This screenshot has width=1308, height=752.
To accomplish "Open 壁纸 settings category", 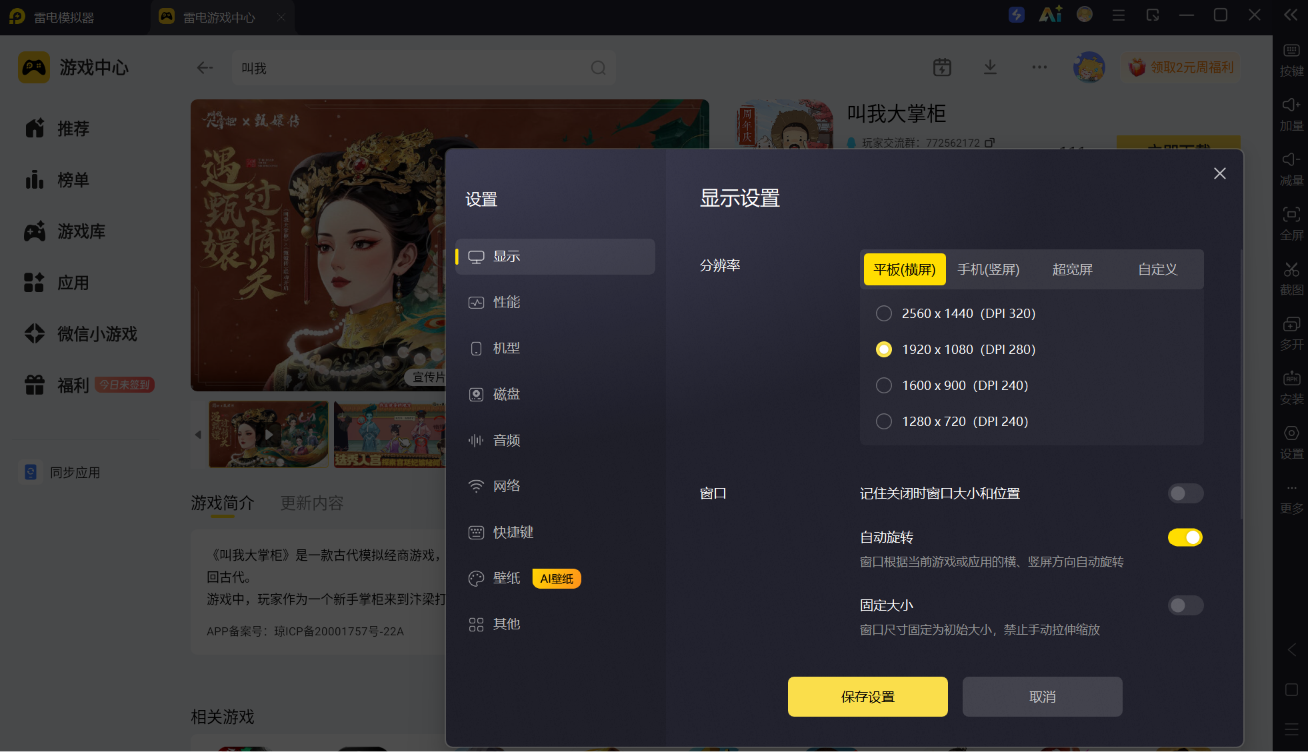I will [x=555, y=578].
